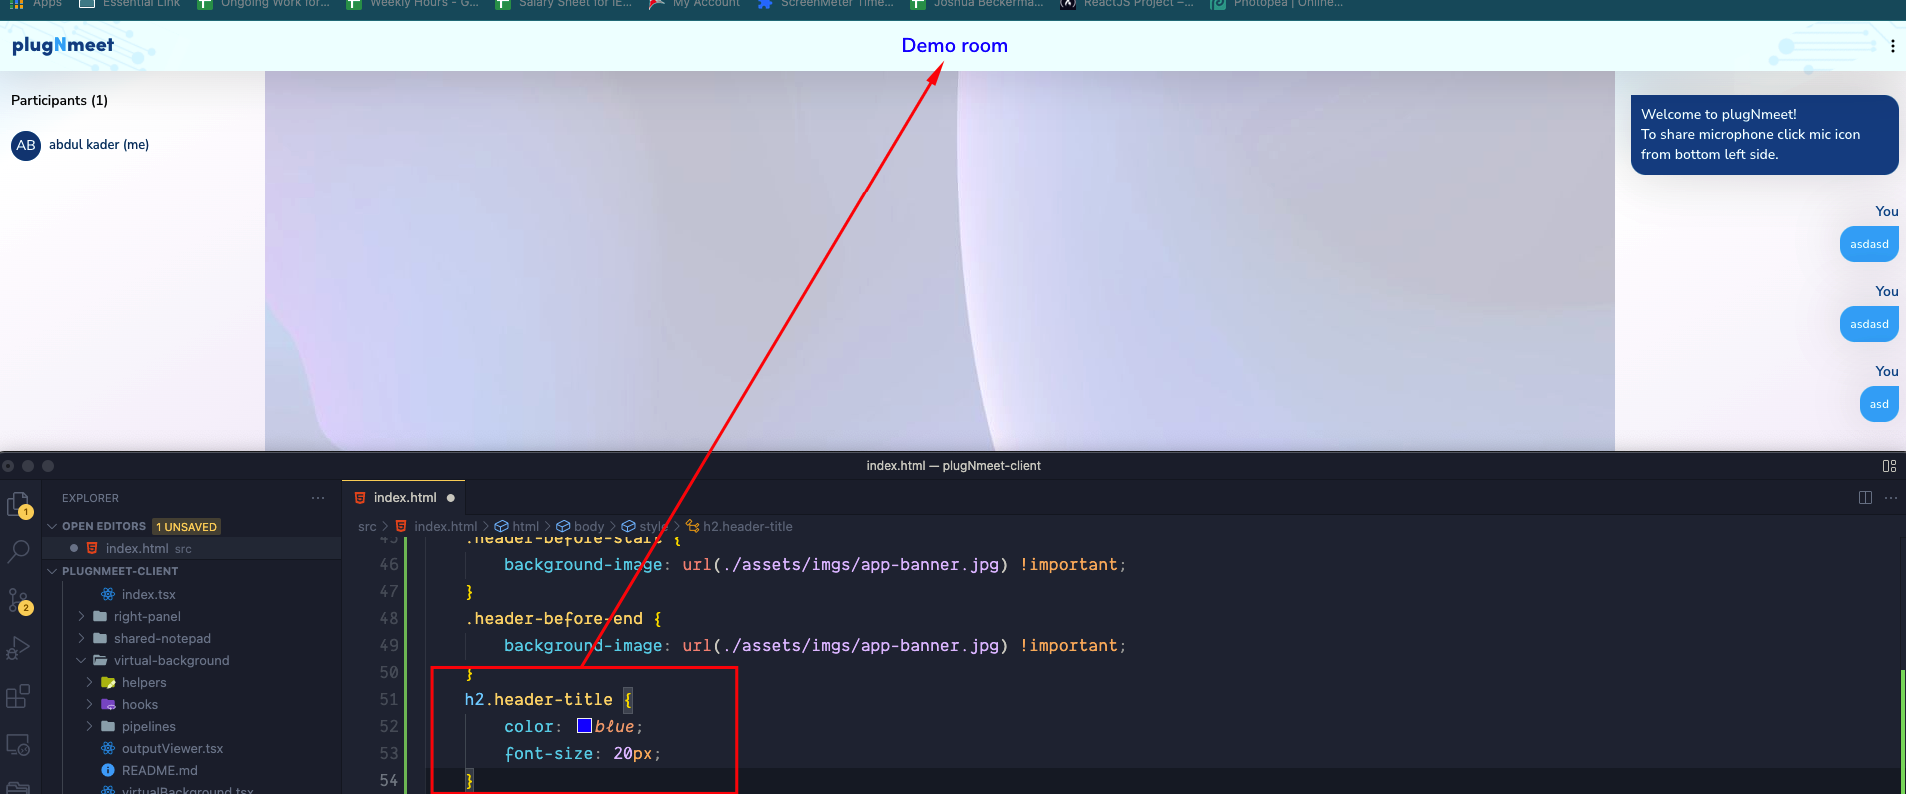Click the asd chat bubble
Screen dimensions: 1906x794
1879,404
